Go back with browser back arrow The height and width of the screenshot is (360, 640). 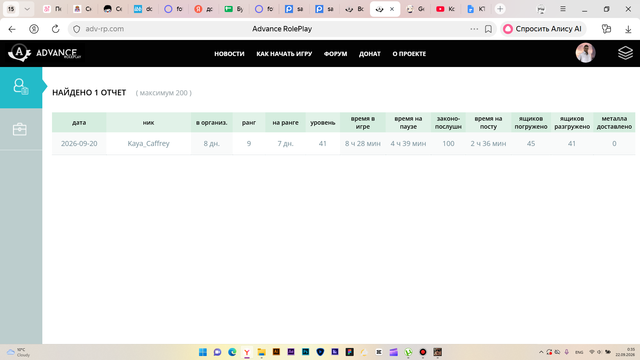tap(12, 29)
